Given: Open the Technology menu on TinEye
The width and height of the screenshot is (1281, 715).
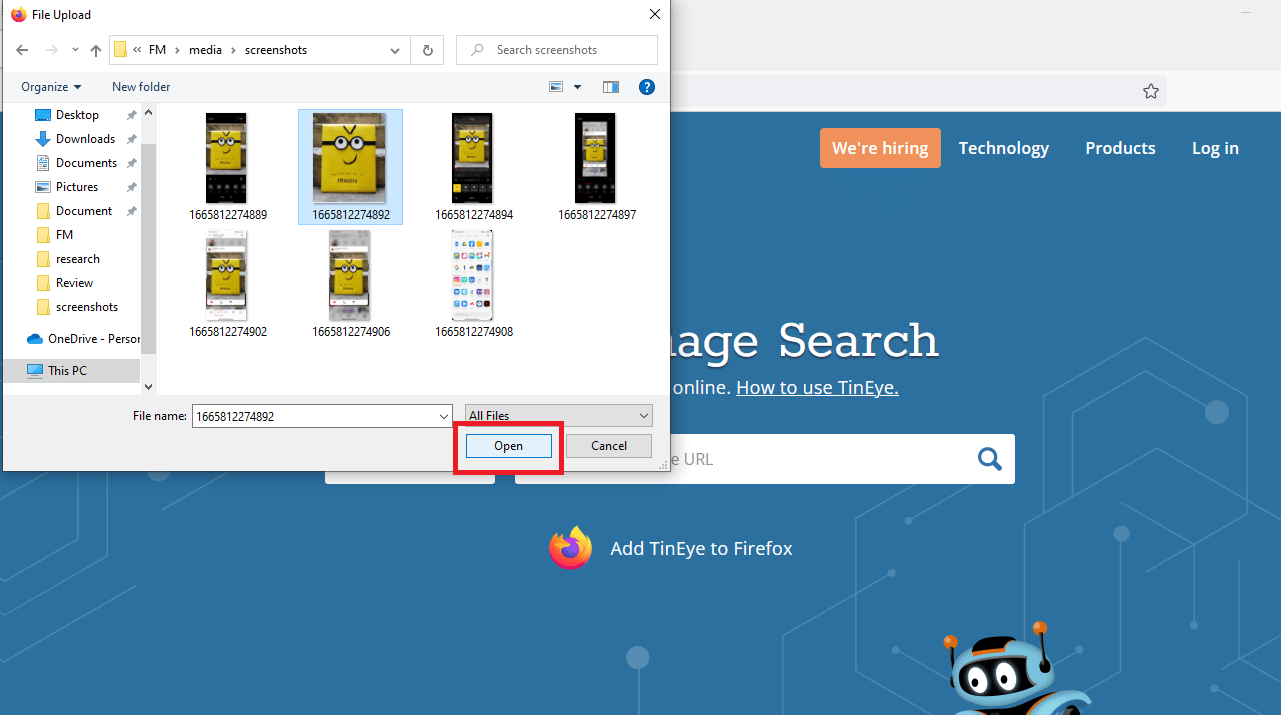Looking at the screenshot, I should click(x=1003, y=148).
